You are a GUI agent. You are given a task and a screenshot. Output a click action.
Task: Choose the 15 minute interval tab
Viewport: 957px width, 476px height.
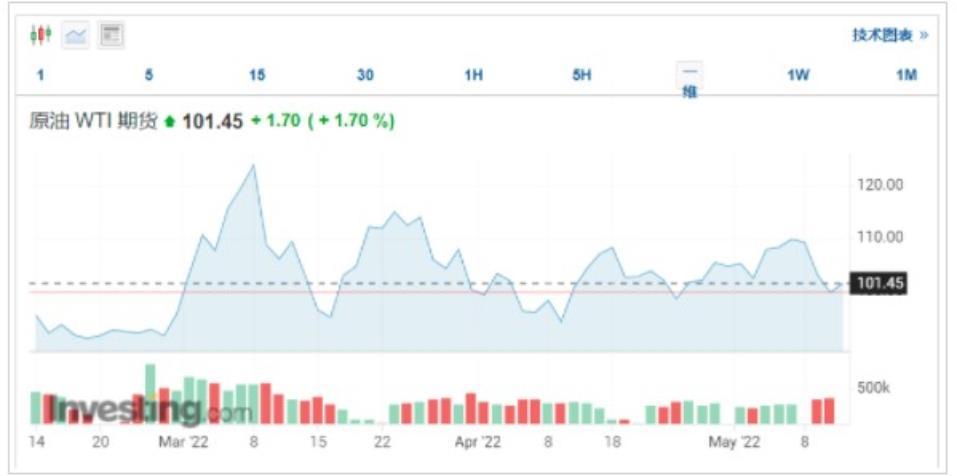point(257,76)
